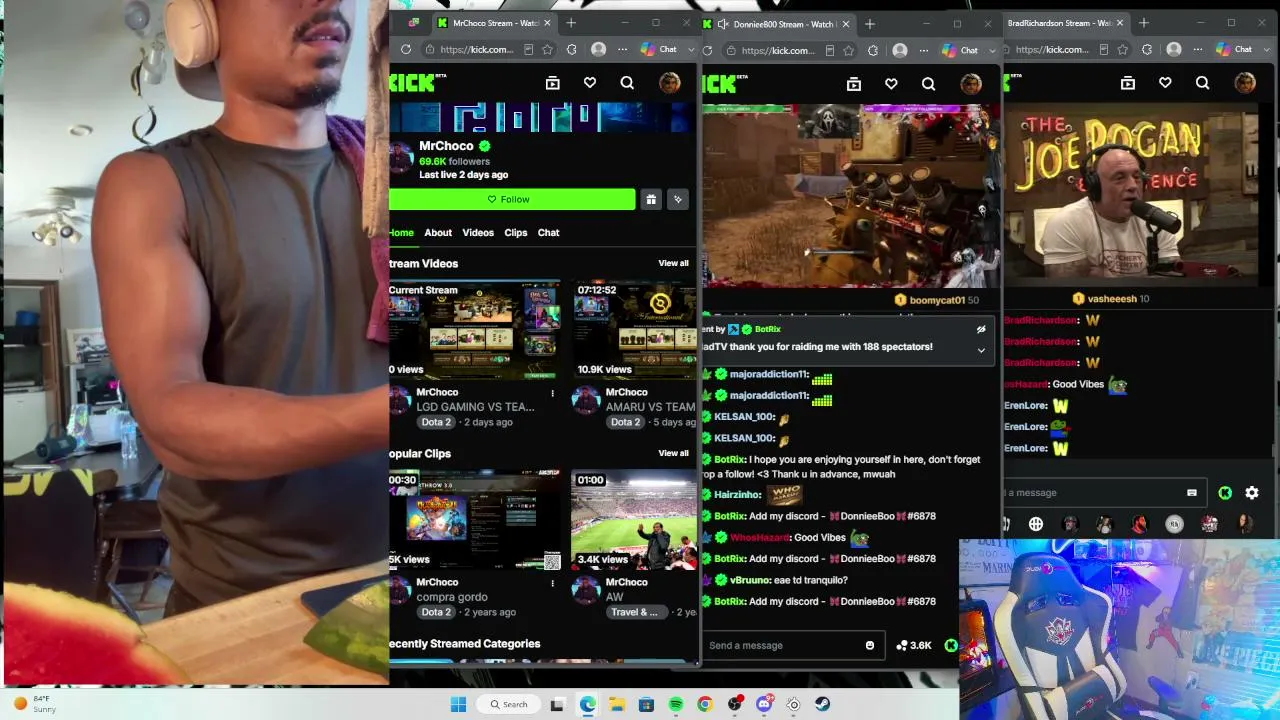Open the weather widget showing 84°F Sunny
1280x720 pixels.
point(36,704)
